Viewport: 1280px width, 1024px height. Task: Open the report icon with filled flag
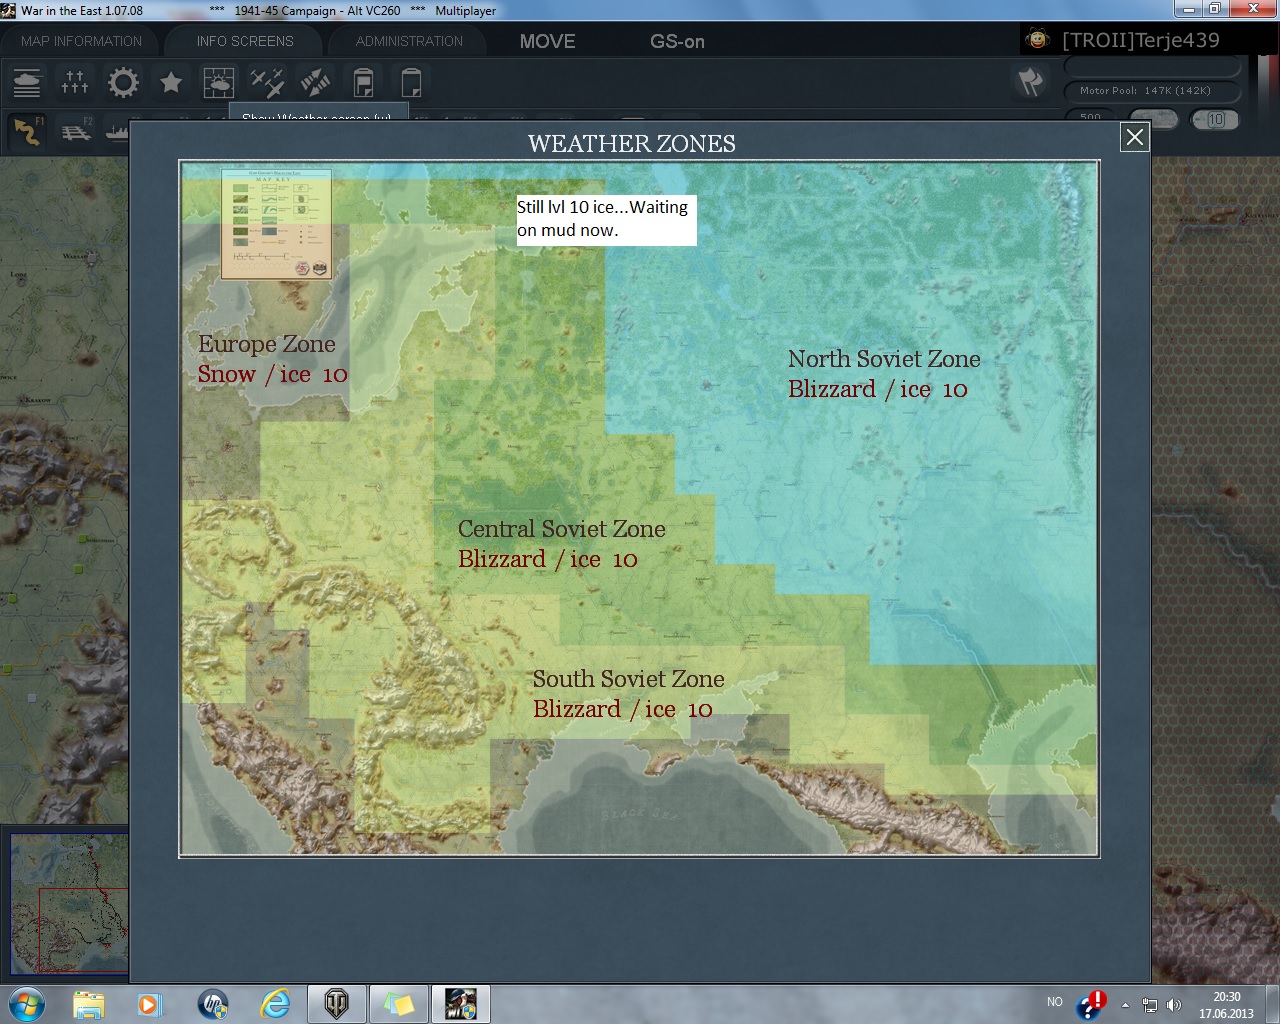363,82
